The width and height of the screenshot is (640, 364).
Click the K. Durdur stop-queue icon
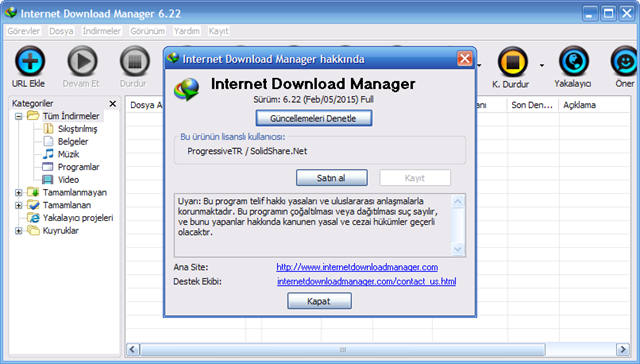[x=513, y=62]
